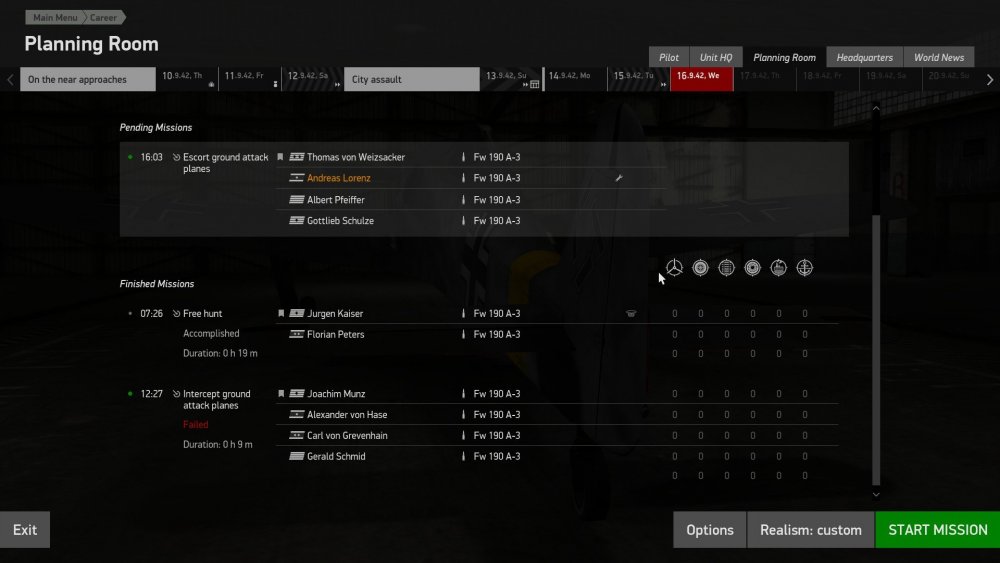Click the leader flag icon next to Jurgen Kaiser
This screenshot has width=1000, height=563.
(x=281, y=314)
